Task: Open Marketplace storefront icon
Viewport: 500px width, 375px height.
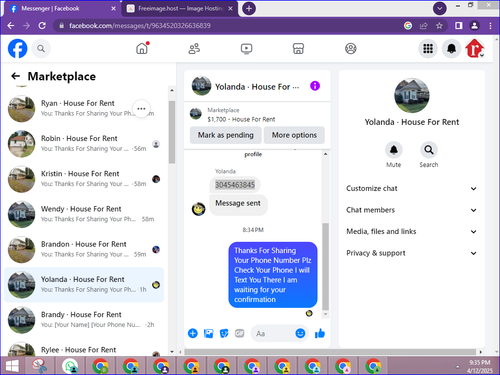Action: tap(298, 49)
